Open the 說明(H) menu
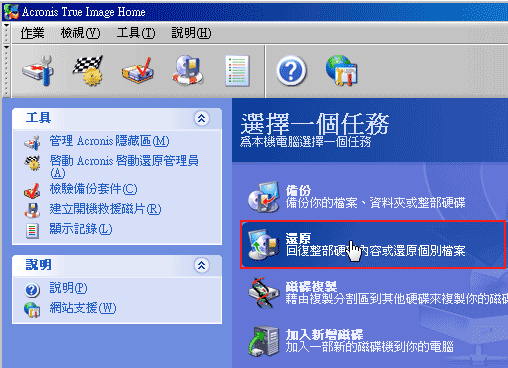This screenshot has height=368, width=508. click(x=191, y=33)
